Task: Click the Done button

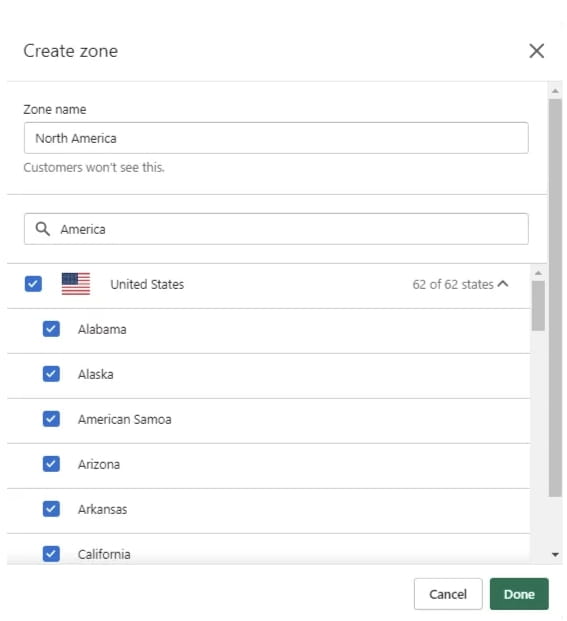Action: coord(519,594)
